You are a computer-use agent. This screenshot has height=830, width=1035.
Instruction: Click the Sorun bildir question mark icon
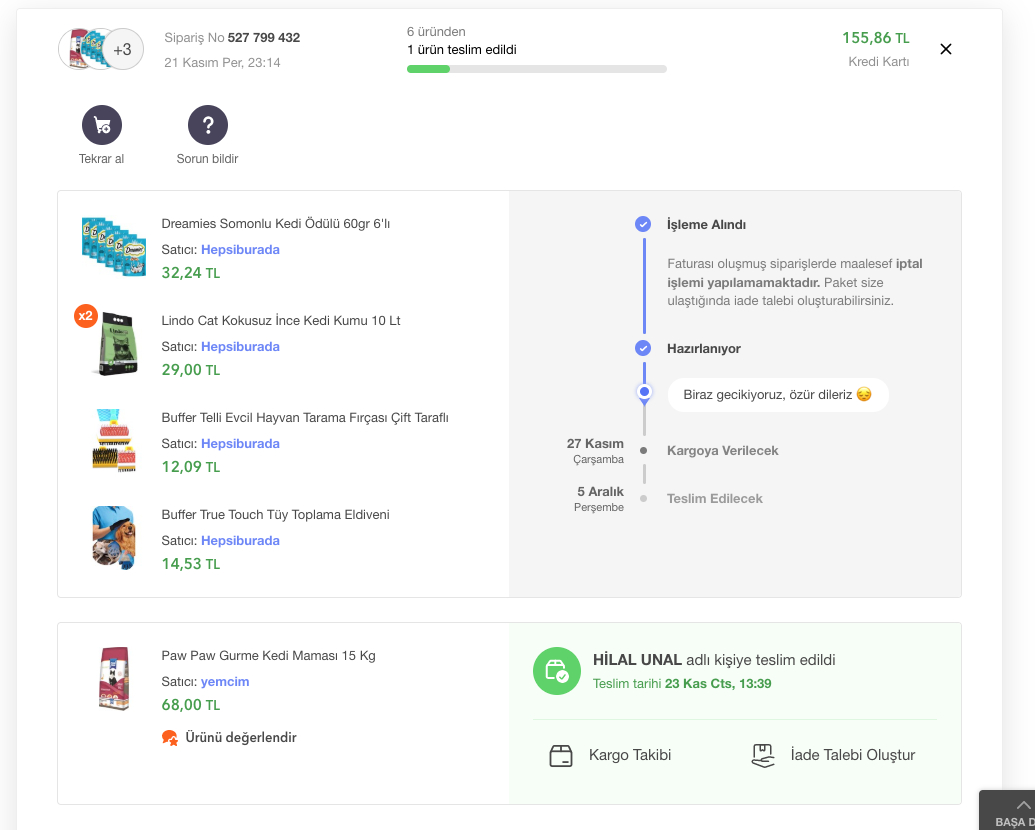(208, 125)
